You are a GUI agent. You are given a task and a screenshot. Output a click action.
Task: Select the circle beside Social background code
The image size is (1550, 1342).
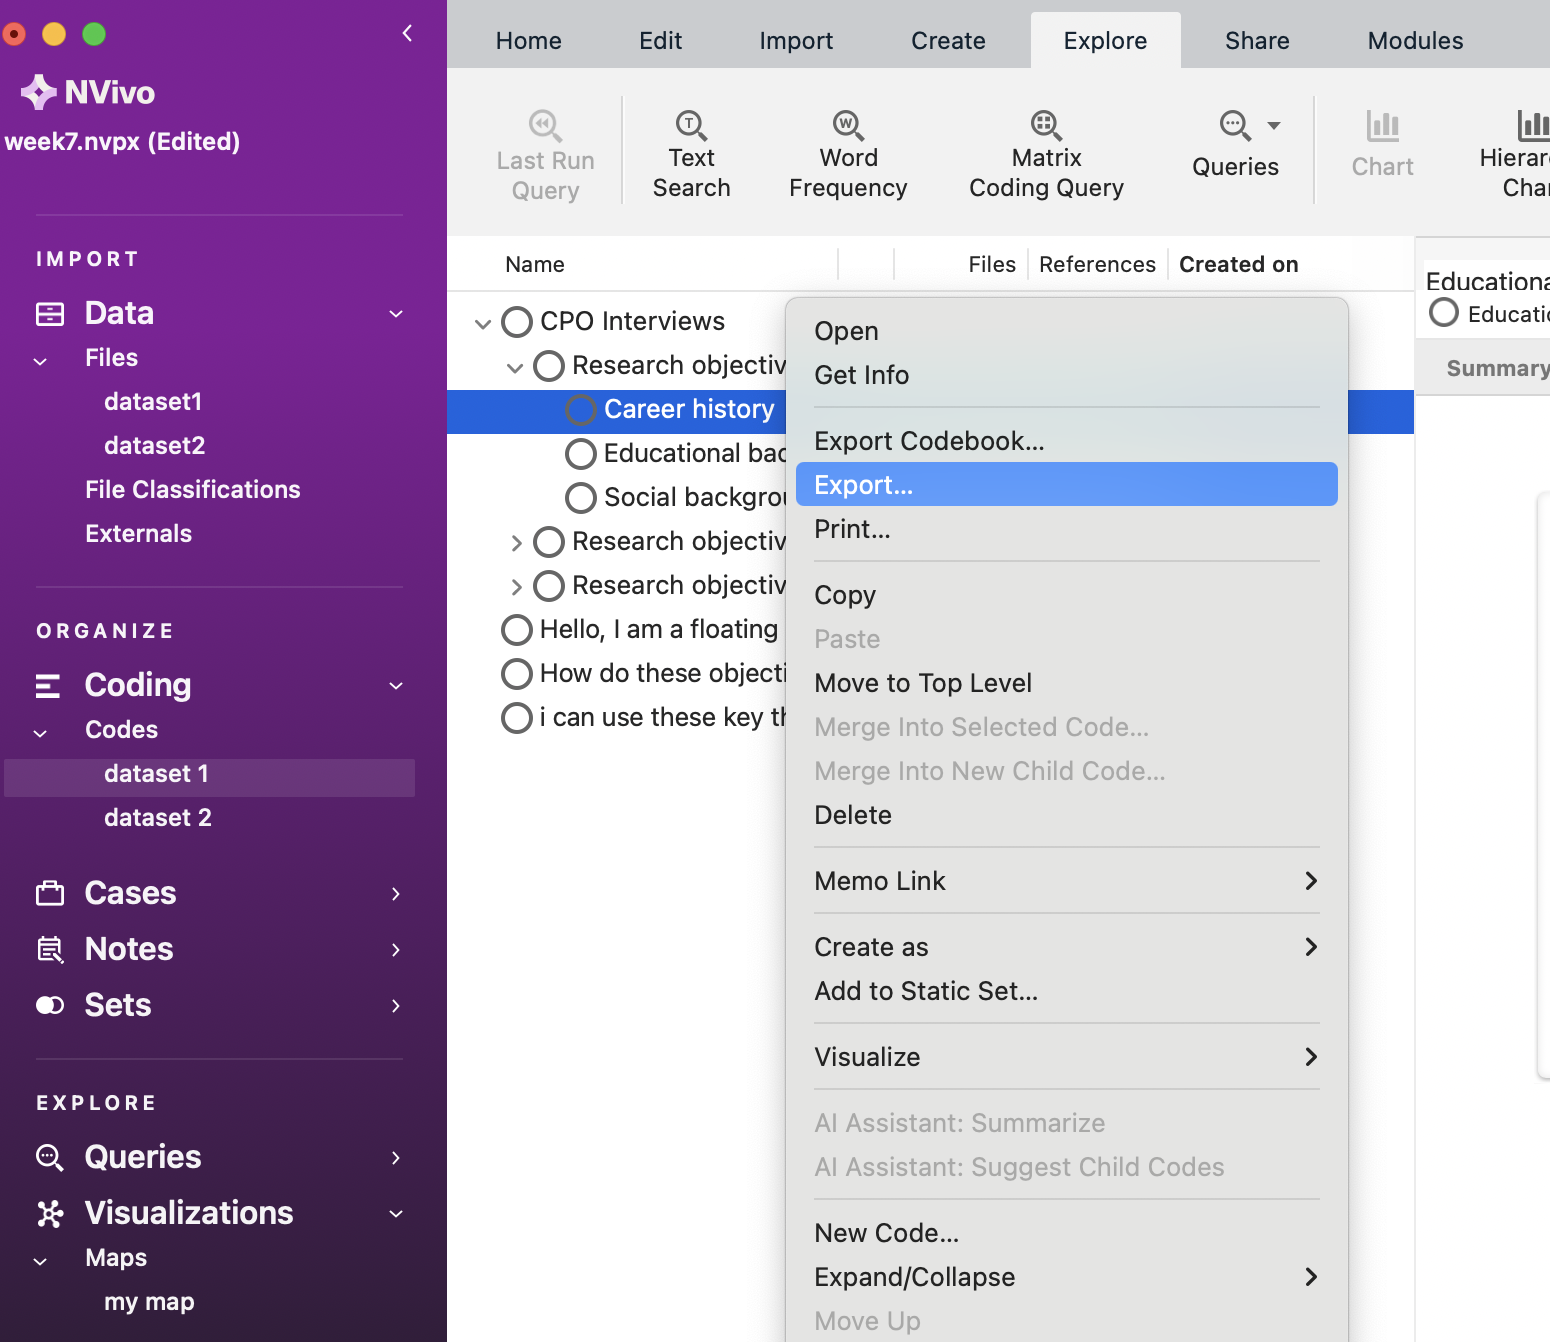pos(581,498)
